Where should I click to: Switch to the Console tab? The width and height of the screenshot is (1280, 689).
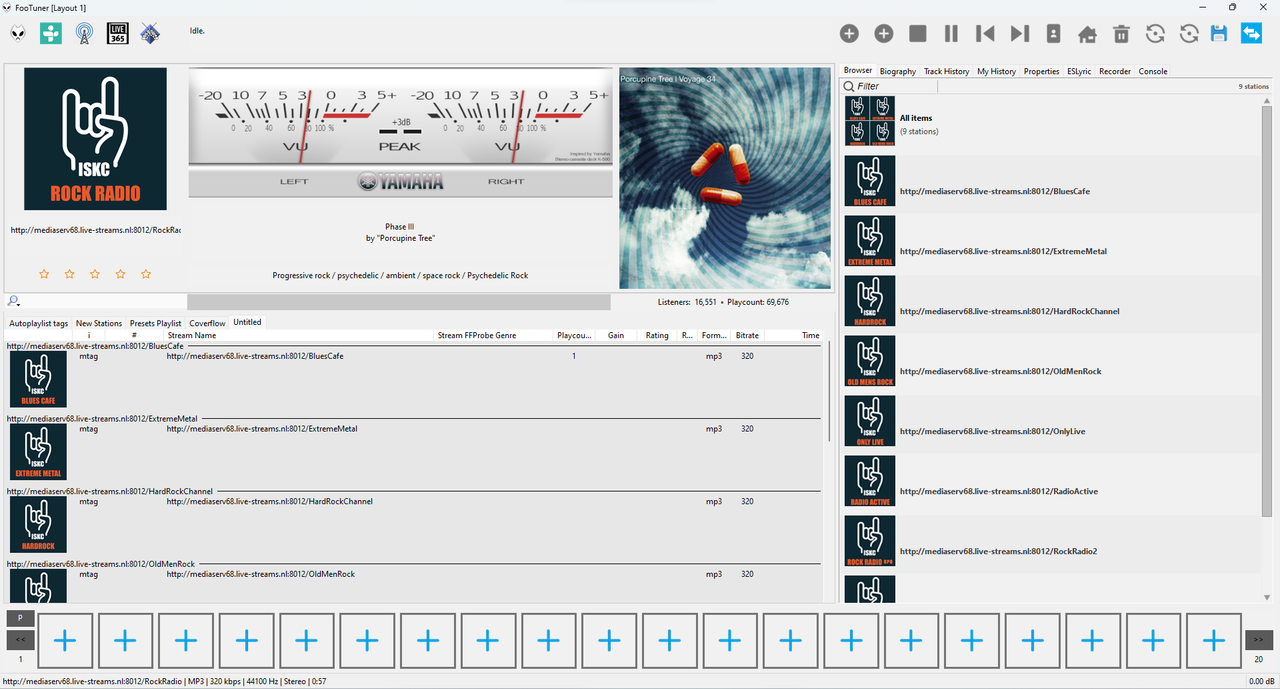click(1153, 71)
